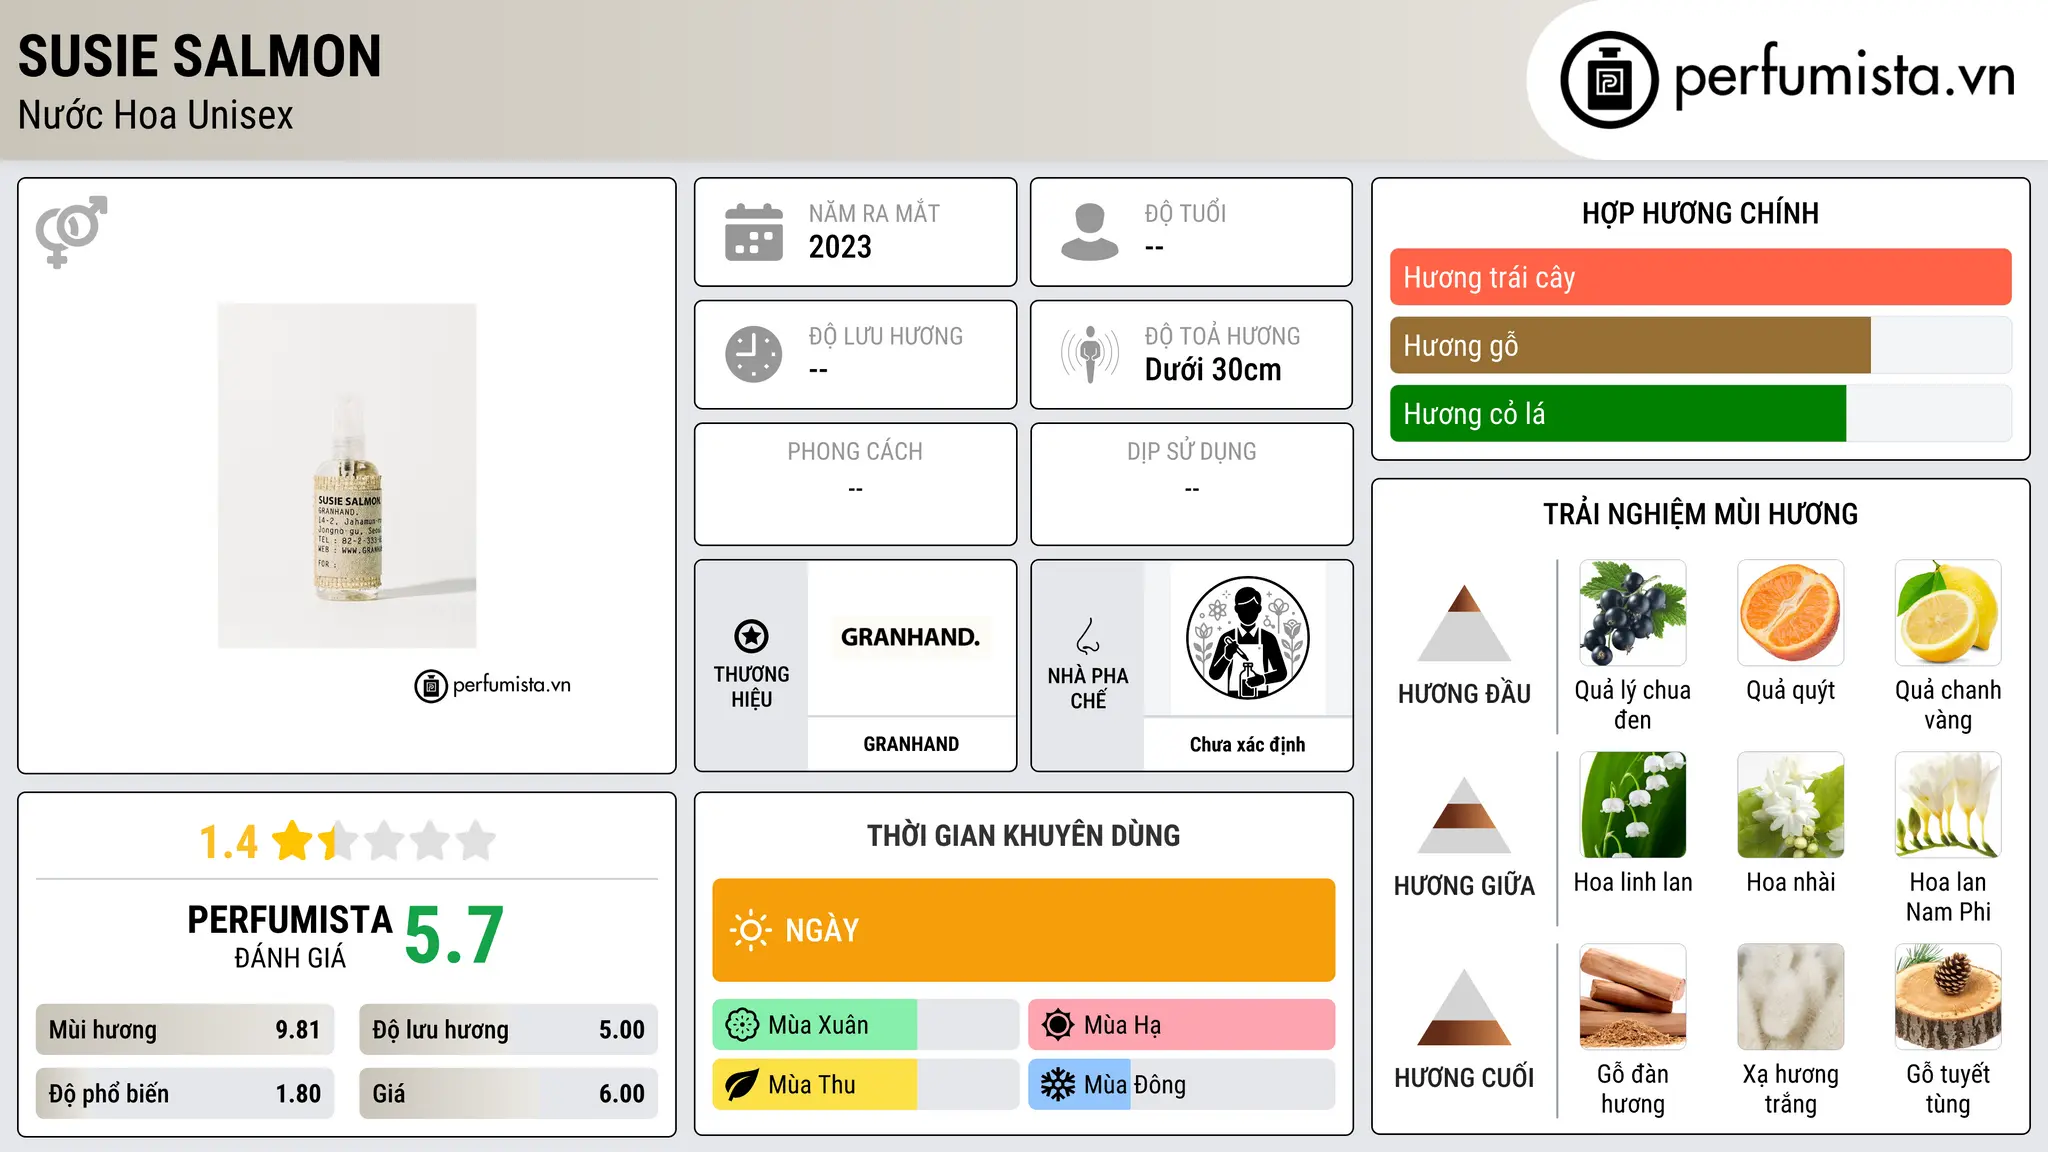Click the first gold rating star
Viewport: 2048px width, 1152px height.
tap(293, 841)
